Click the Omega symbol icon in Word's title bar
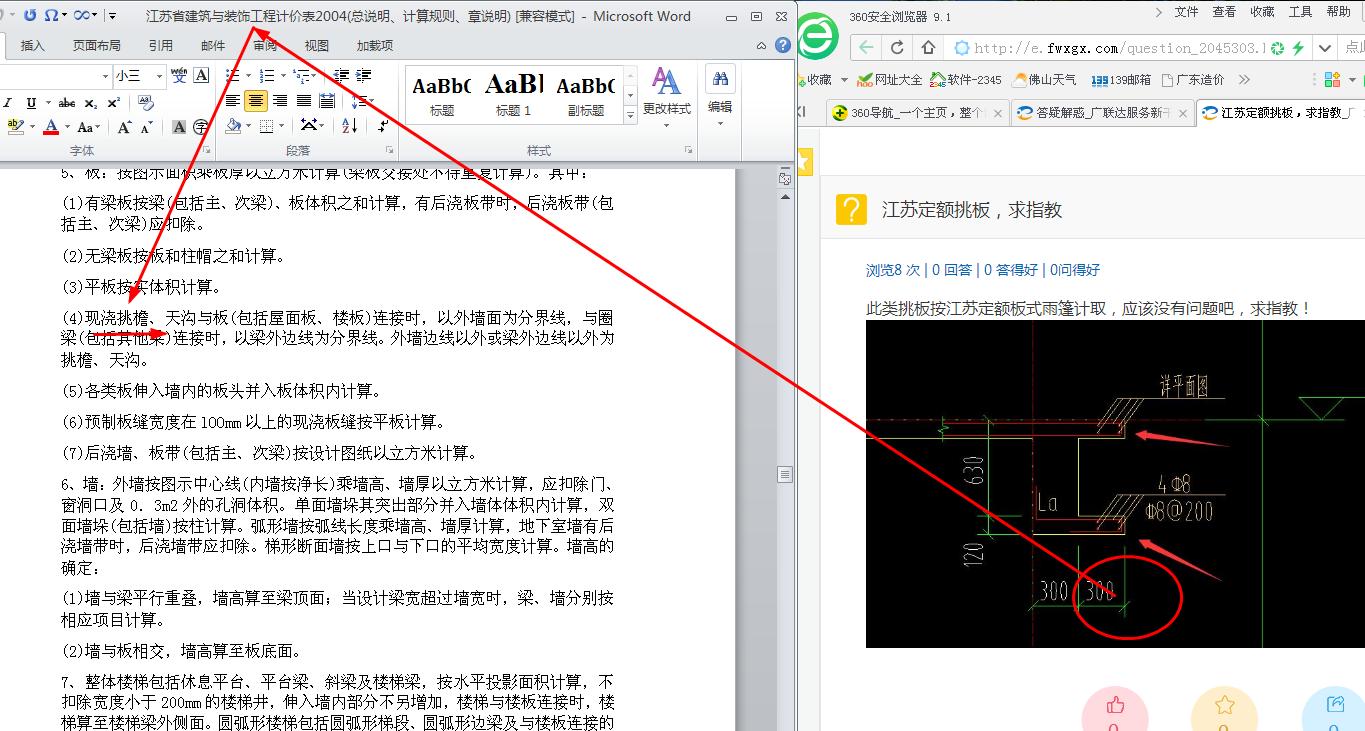Screen dimensions: 1365x731 tap(51, 15)
